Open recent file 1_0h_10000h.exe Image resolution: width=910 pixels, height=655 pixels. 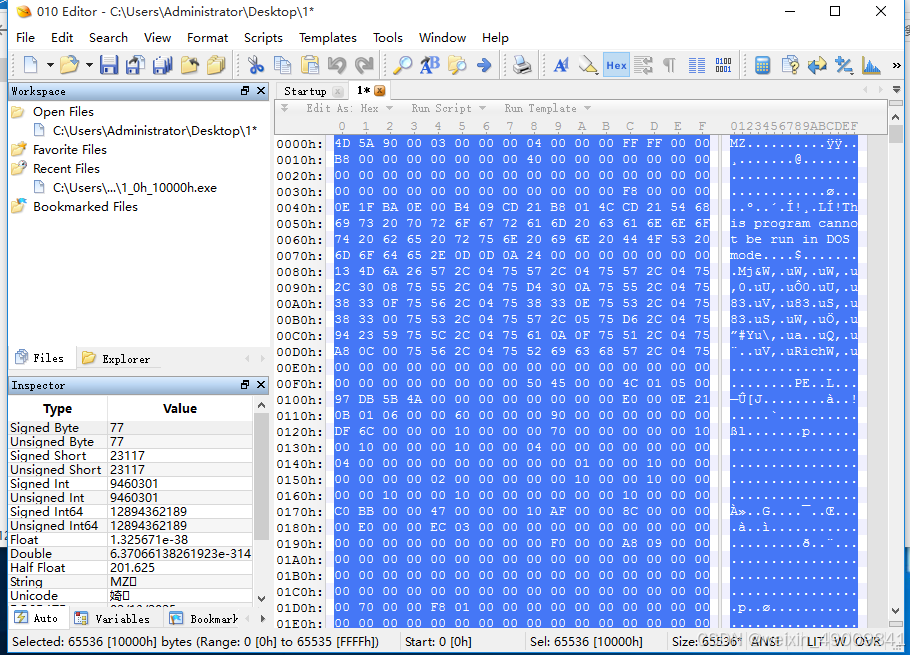coord(135,188)
